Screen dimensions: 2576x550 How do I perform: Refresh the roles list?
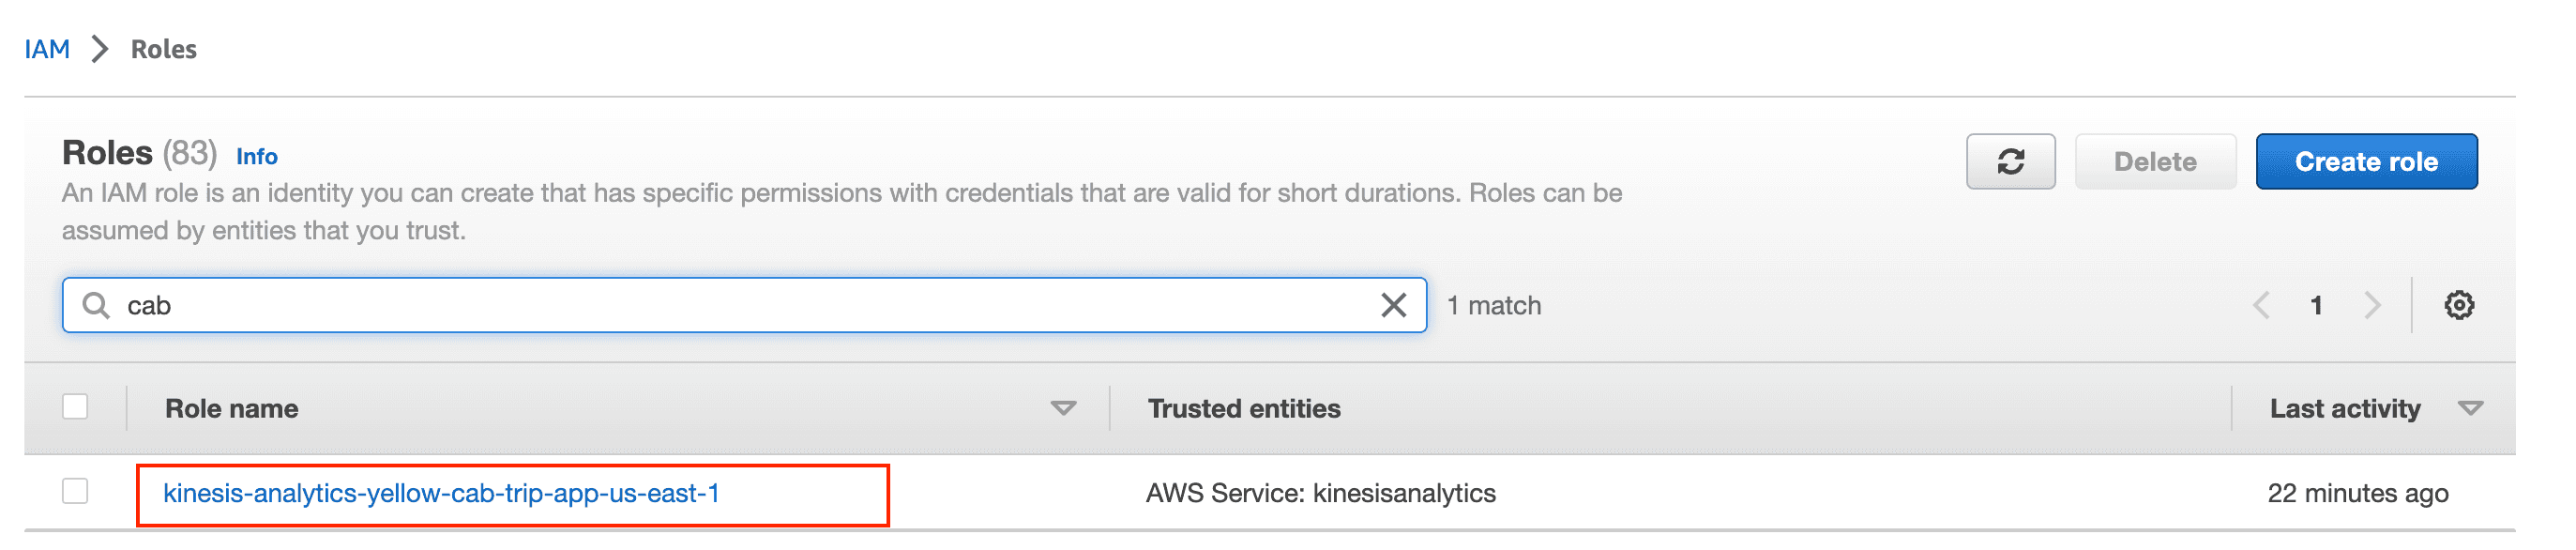[x=2010, y=161]
